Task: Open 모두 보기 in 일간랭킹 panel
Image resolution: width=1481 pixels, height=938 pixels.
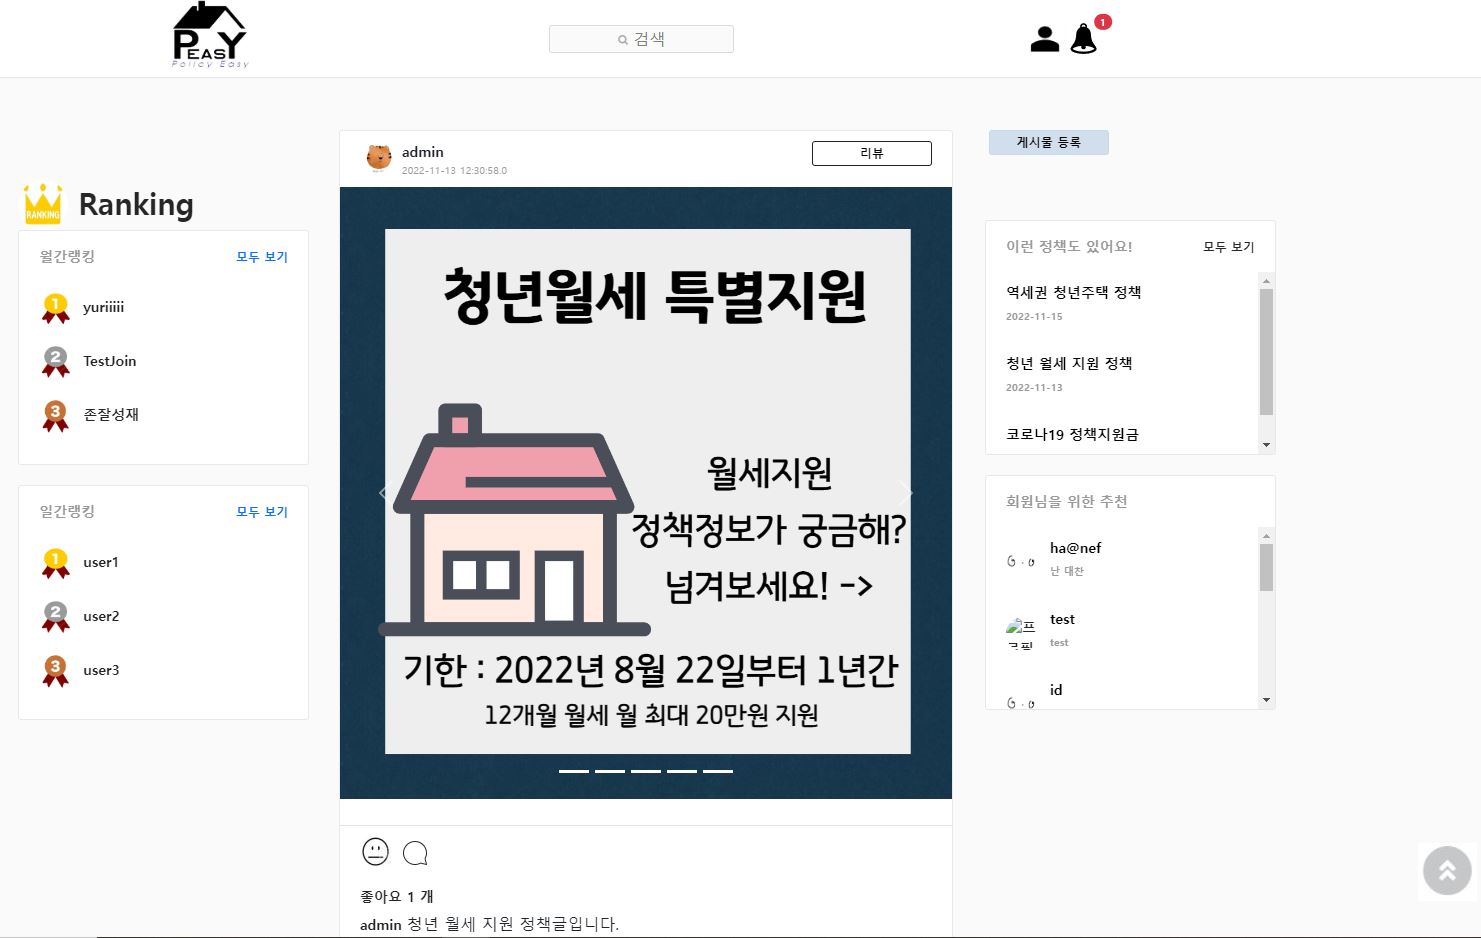Action: (x=262, y=512)
